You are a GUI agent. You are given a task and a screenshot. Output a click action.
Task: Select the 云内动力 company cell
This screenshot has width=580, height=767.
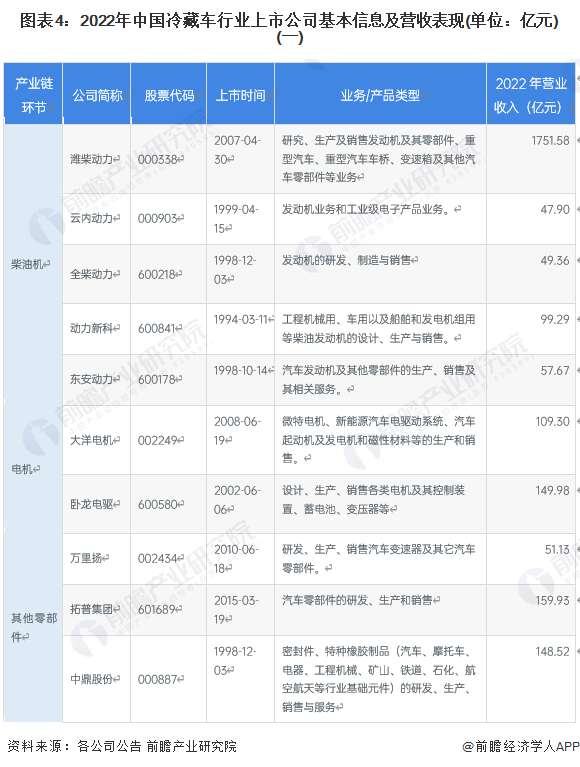(x=94, y=218)
